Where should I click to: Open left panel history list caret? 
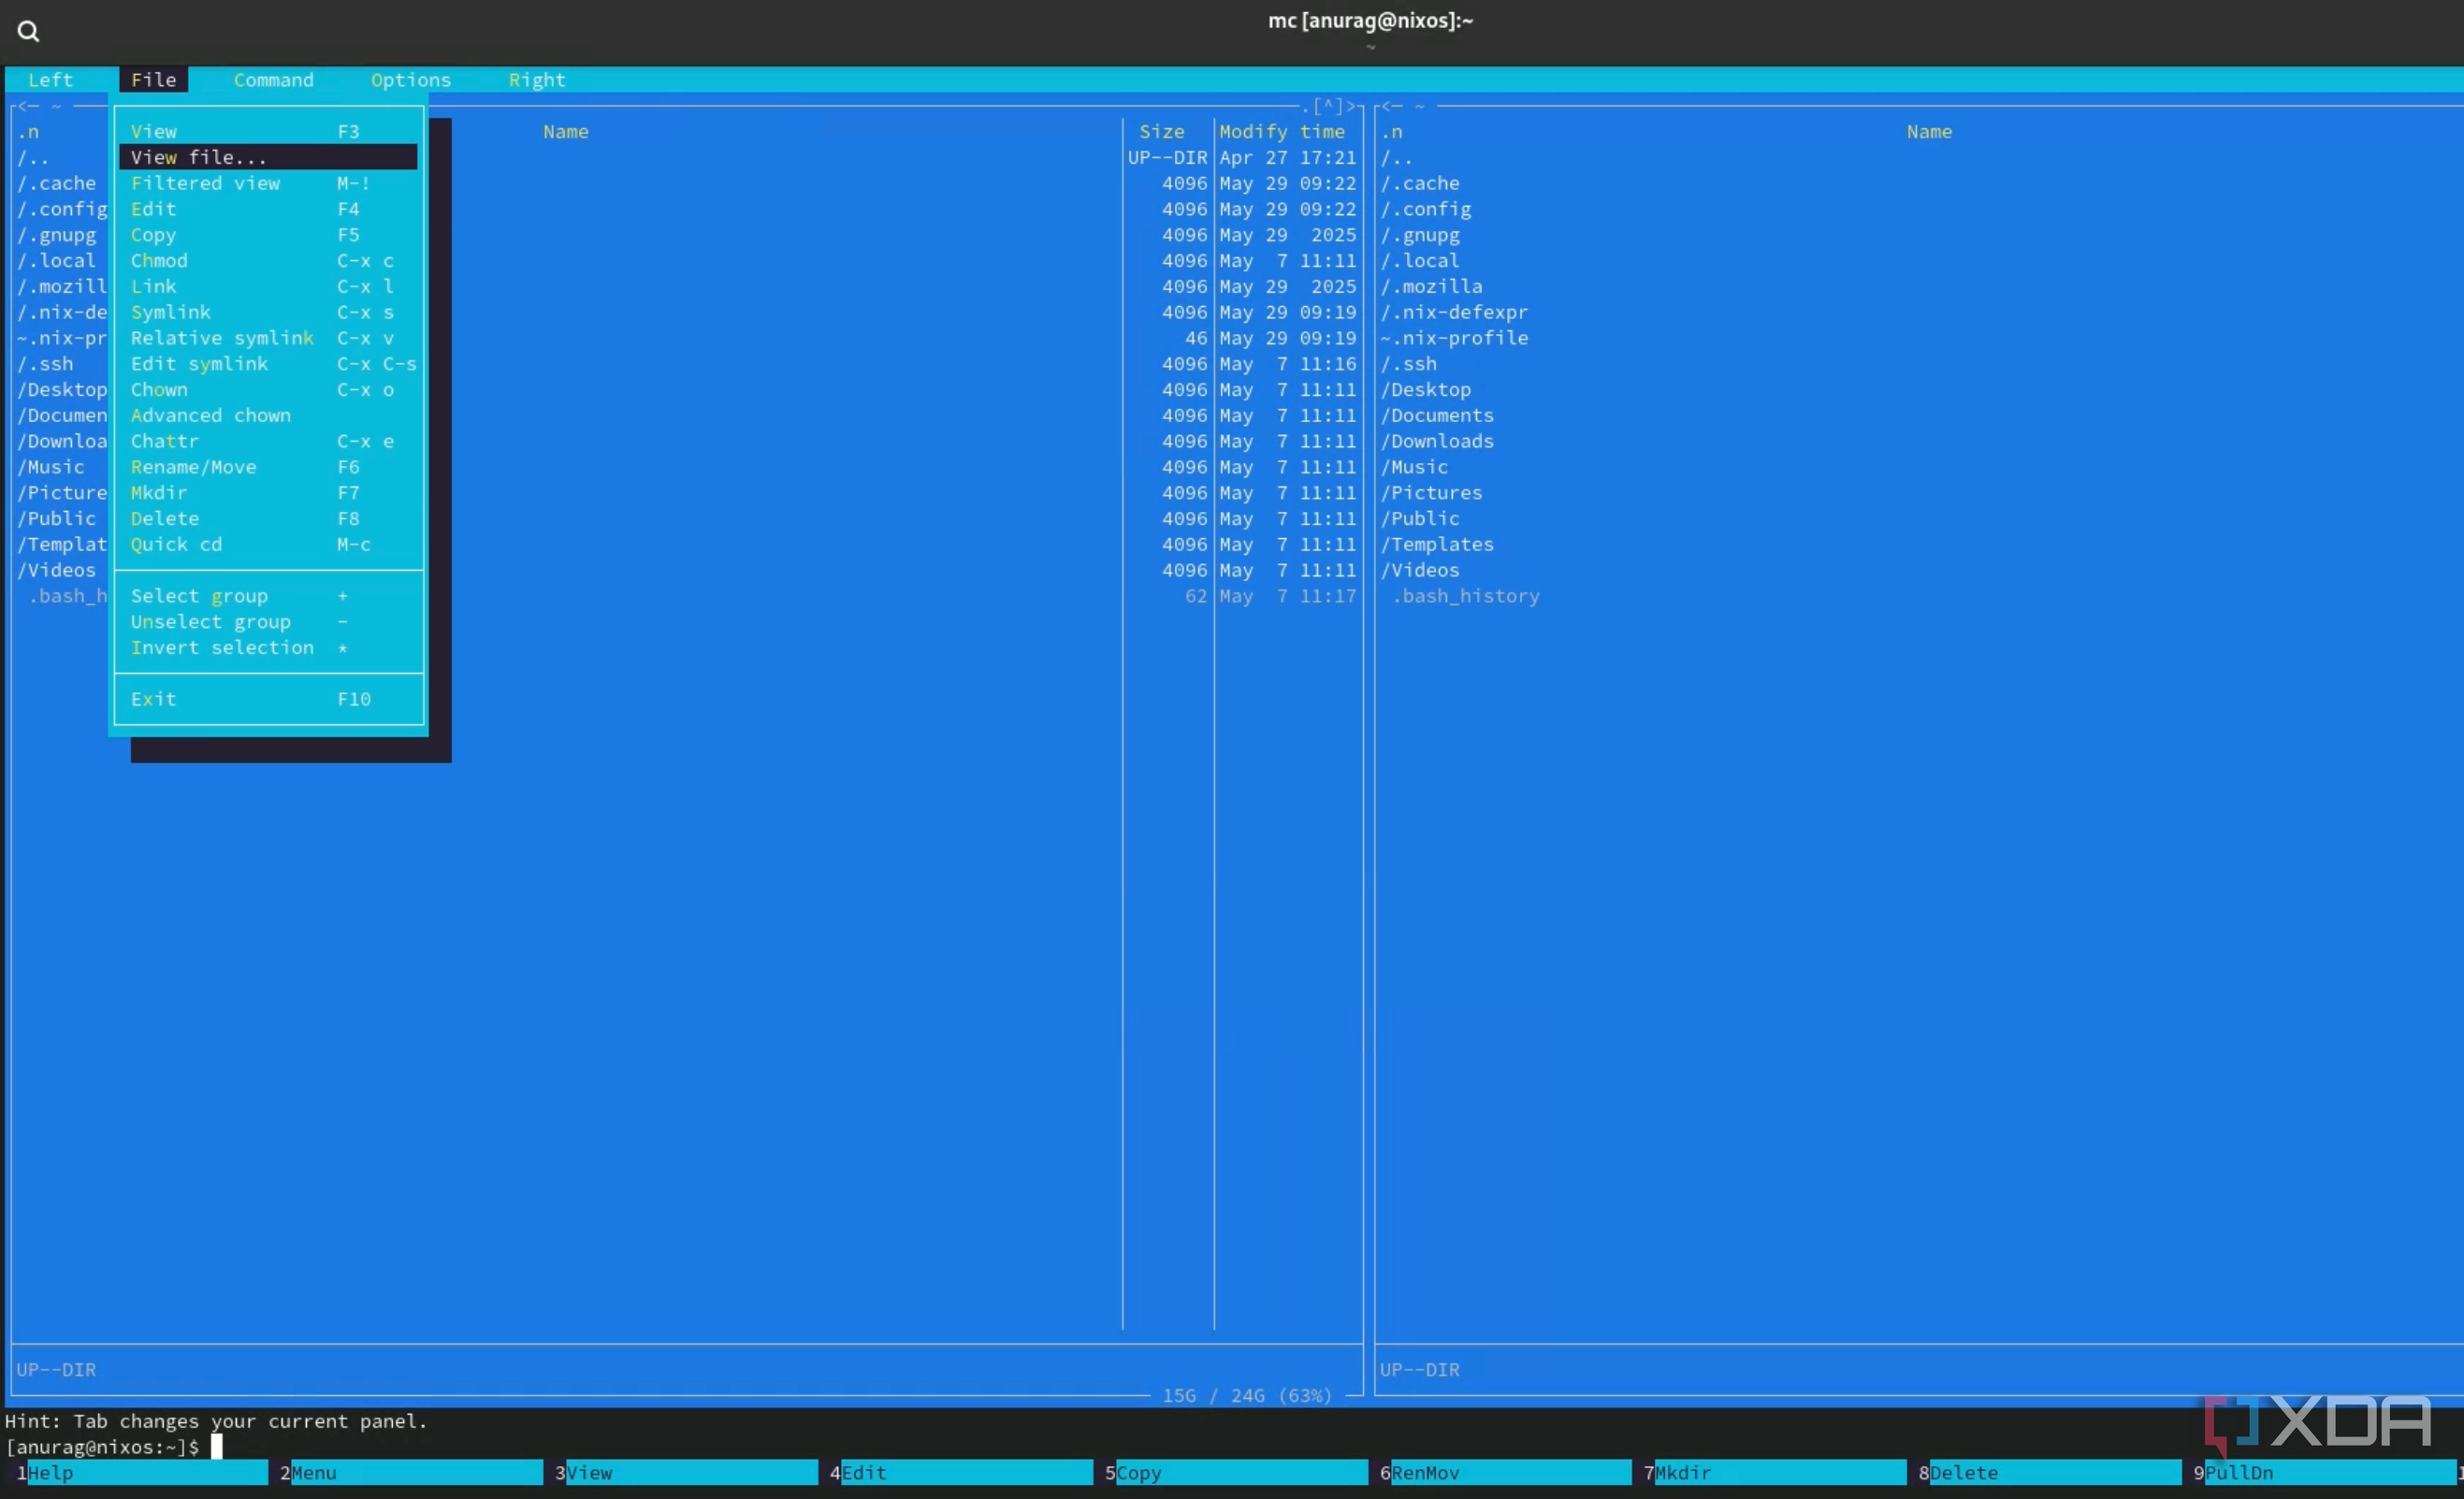1328,106
